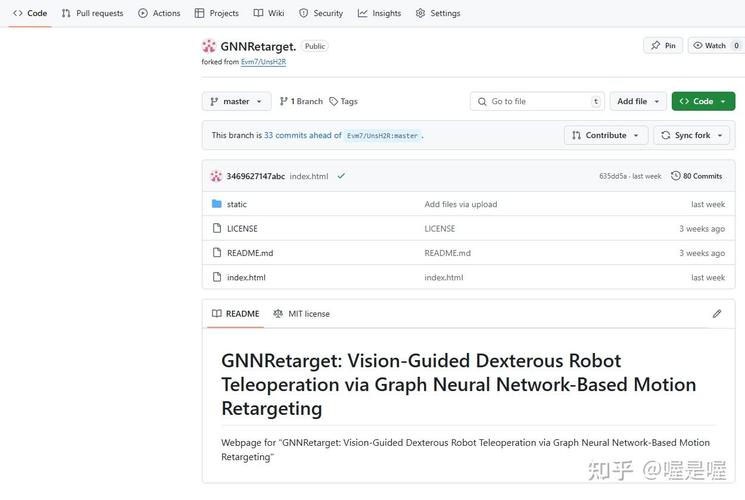Image resolution: width=745 pixels, height=500 pixels.
Task: Switch to the MIT license tab
Action: 301,314
